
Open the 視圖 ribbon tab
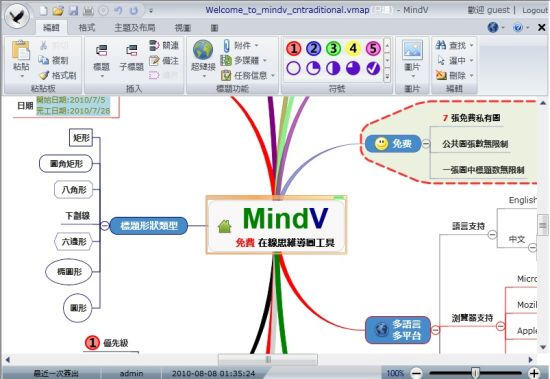(x=182, y=27)
